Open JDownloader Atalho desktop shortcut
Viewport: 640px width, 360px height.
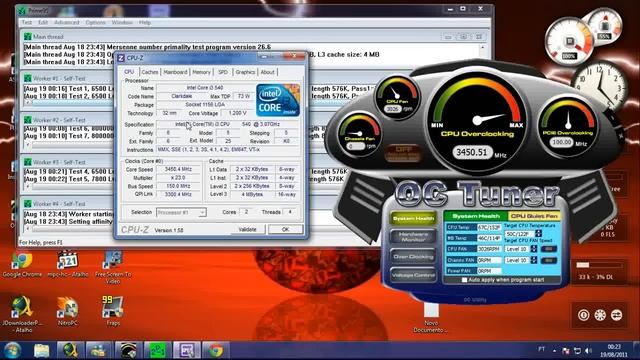tap(22, 313)
